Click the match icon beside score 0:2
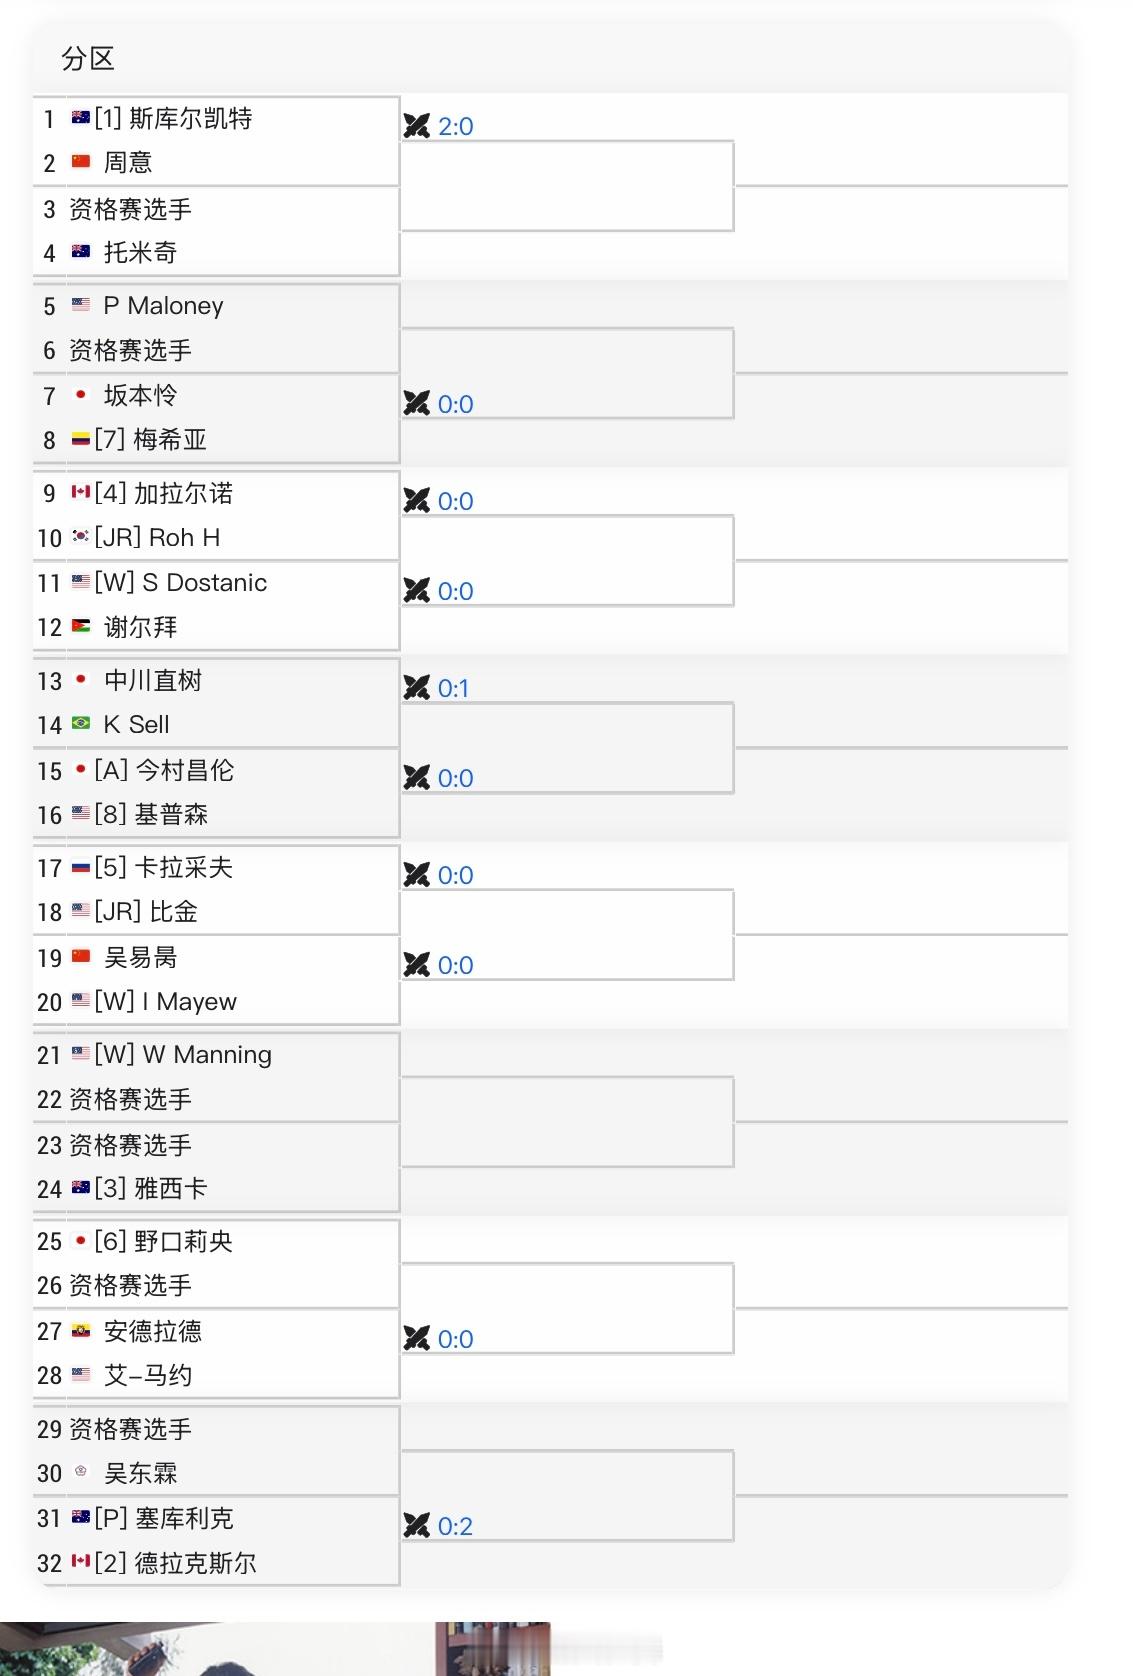This screenshot has height=1676, width=1133. (417, 1526)
